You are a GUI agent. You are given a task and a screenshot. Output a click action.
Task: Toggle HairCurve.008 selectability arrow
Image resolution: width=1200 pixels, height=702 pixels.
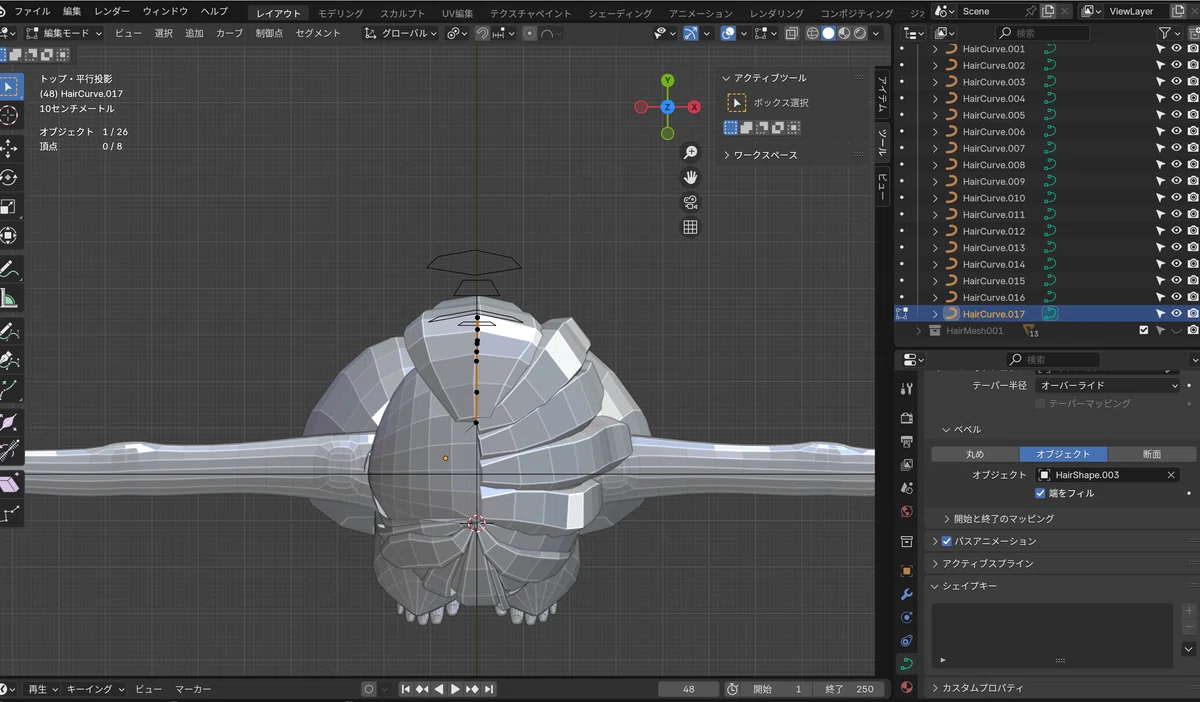(1160, 165)
